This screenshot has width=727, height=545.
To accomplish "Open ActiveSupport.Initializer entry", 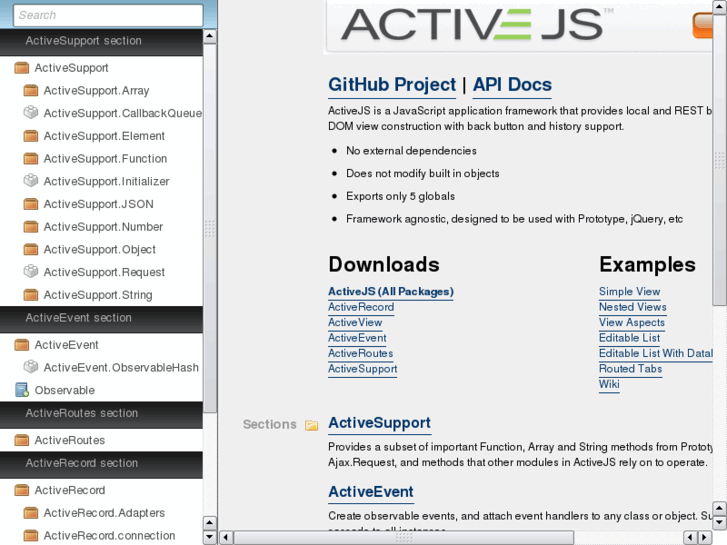I will pos(106,181).
